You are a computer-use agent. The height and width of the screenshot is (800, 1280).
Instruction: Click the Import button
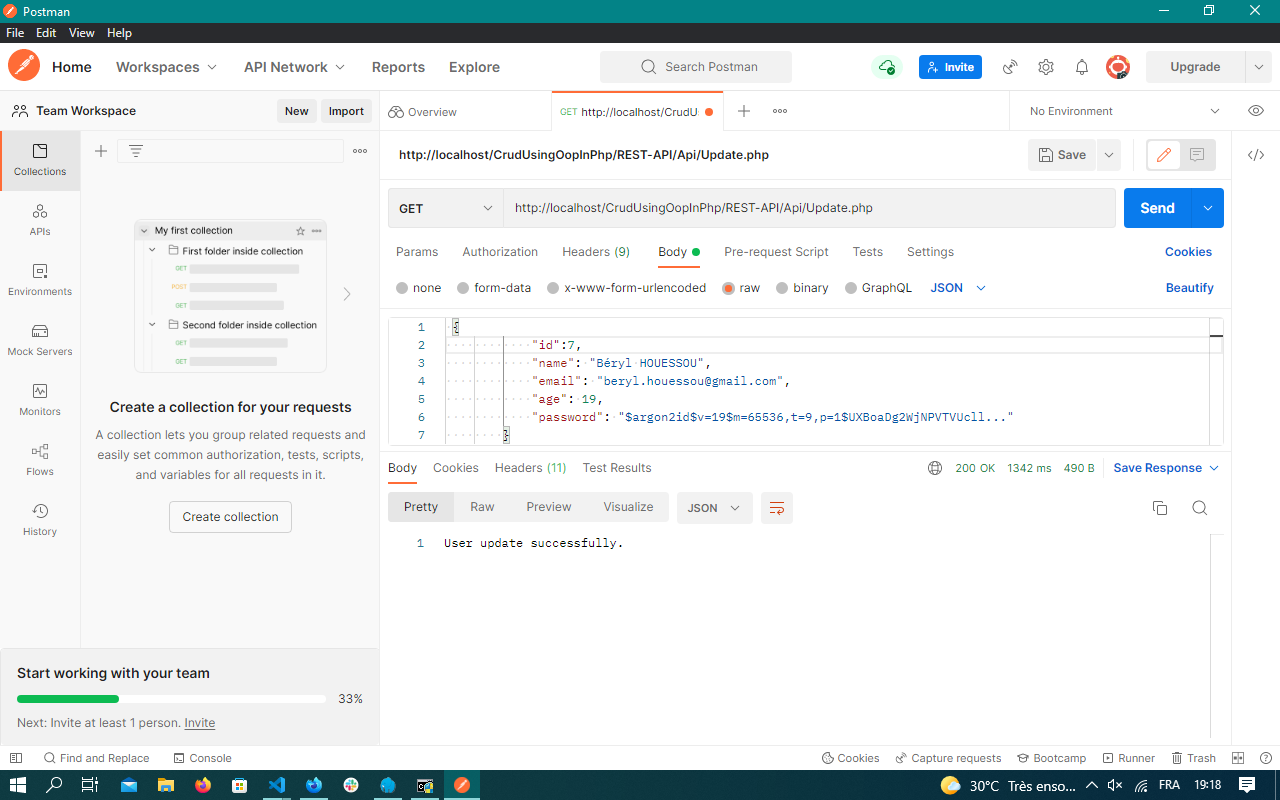tap(346, 111)
